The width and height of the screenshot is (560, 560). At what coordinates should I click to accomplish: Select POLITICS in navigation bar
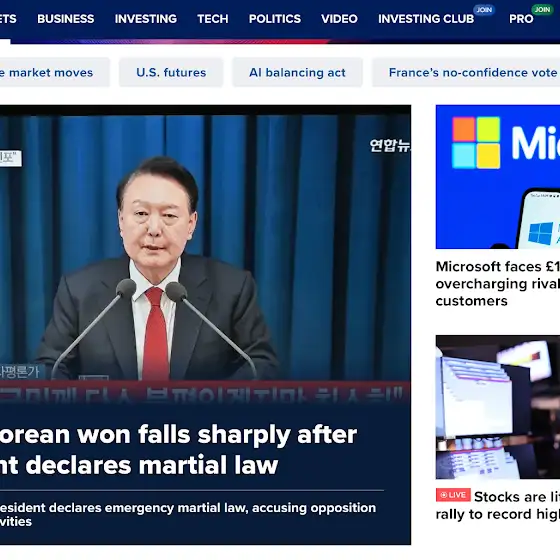(275, 19)
